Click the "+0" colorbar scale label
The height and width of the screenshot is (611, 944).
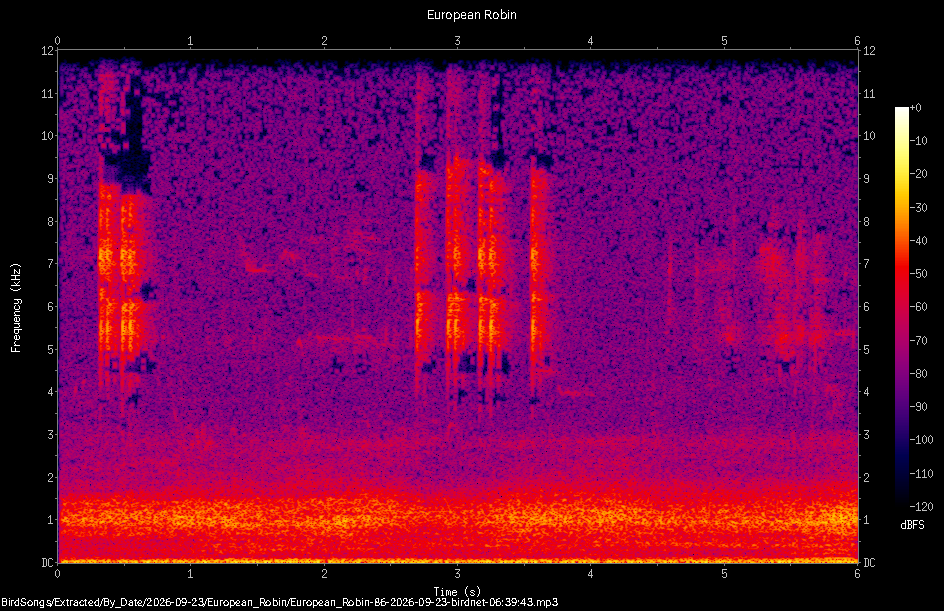click(915, 108)
